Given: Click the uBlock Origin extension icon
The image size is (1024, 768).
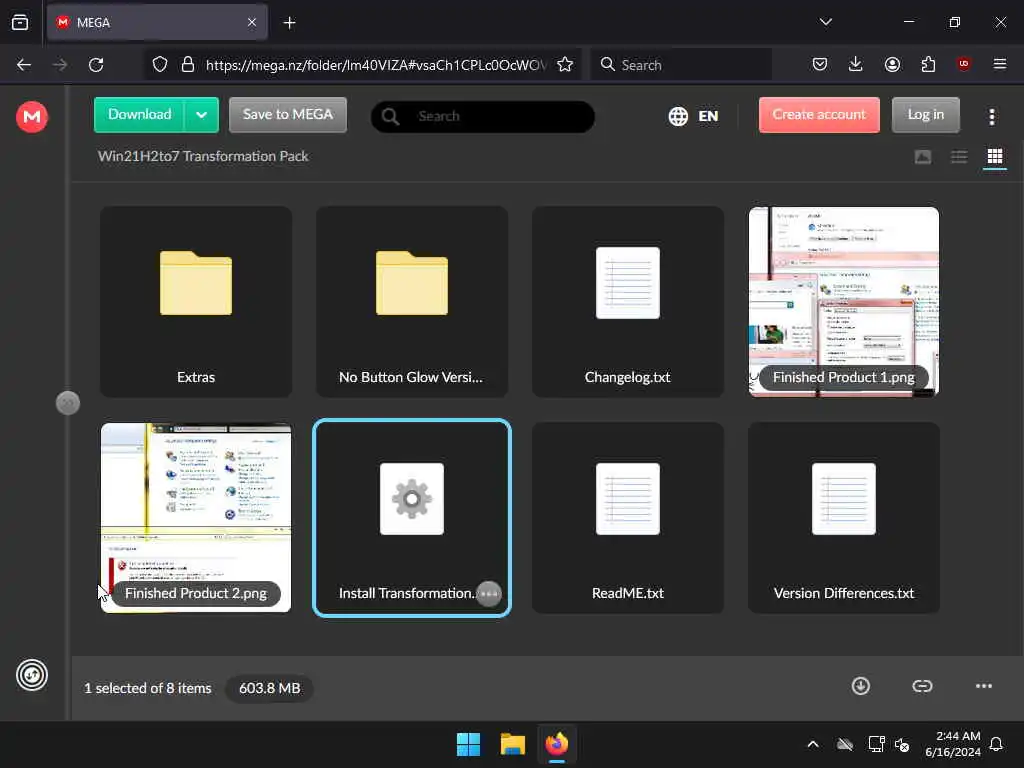Looking at the screenshot, I should [963, 64].
